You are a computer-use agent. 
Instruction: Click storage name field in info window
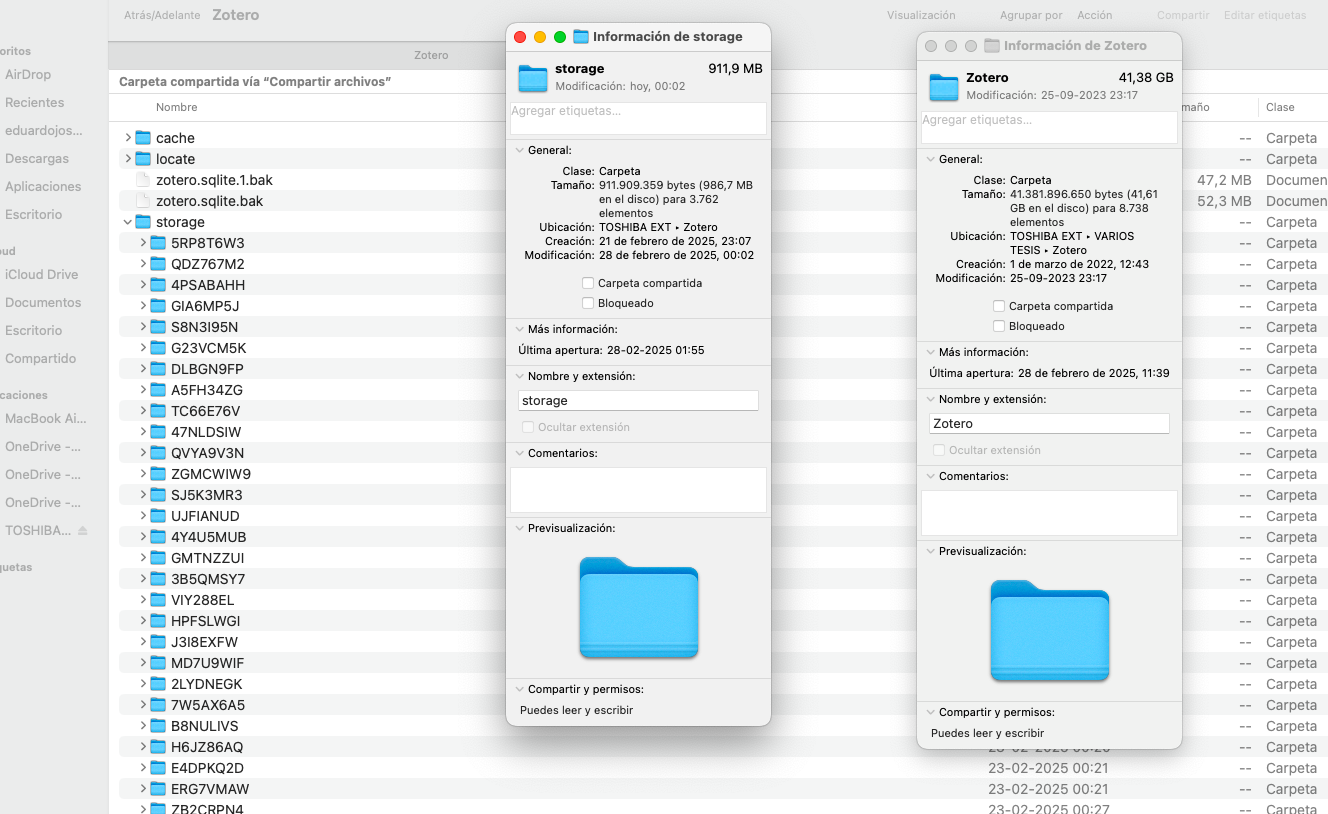(x=638, y=400)
